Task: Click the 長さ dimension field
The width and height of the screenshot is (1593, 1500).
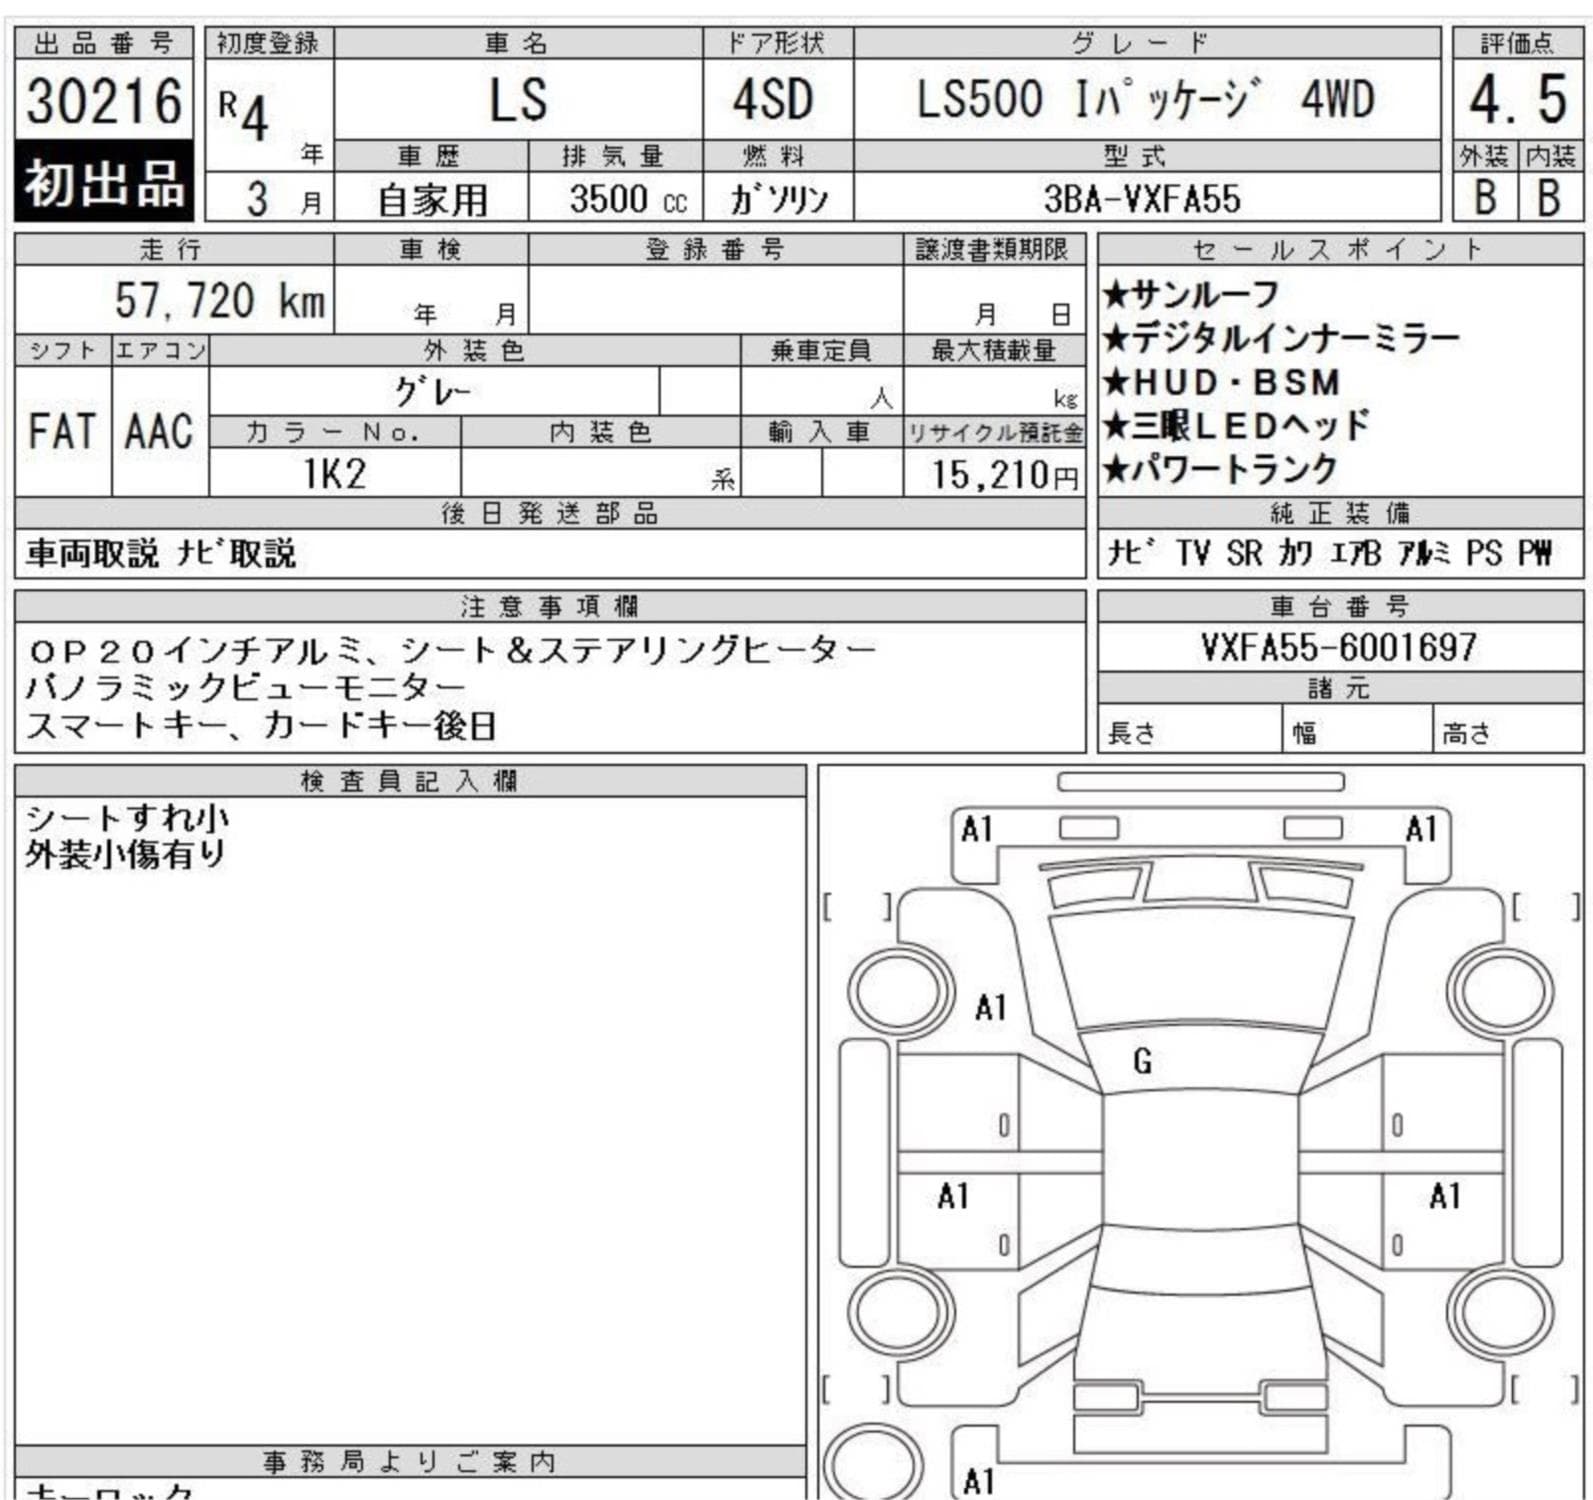Action: tap(1189, 729)
